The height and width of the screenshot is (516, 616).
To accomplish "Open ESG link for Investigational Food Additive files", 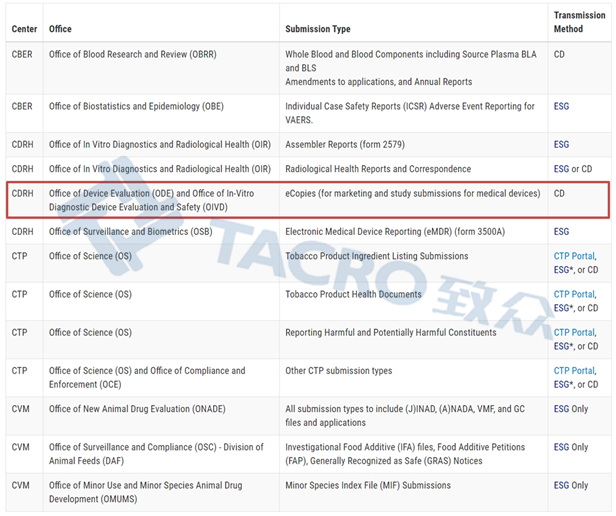I will [561, 446].
